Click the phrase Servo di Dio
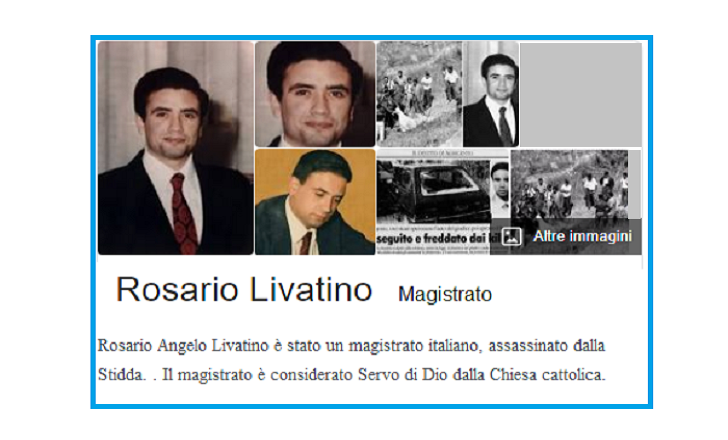The image size is (728, 440). [x=403, y=375]
